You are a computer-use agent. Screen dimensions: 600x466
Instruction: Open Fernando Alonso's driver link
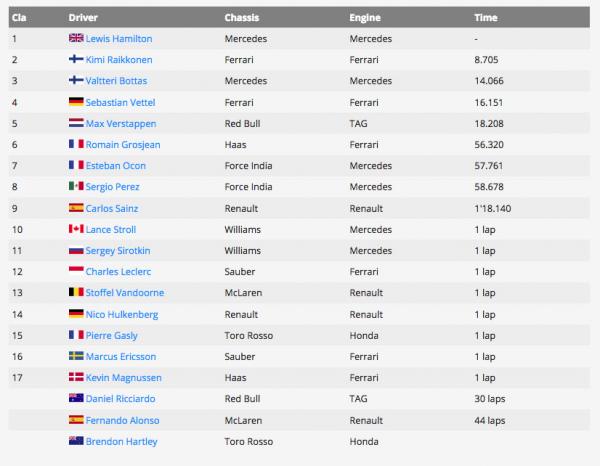pyautogui.click(x=122, y=420)
